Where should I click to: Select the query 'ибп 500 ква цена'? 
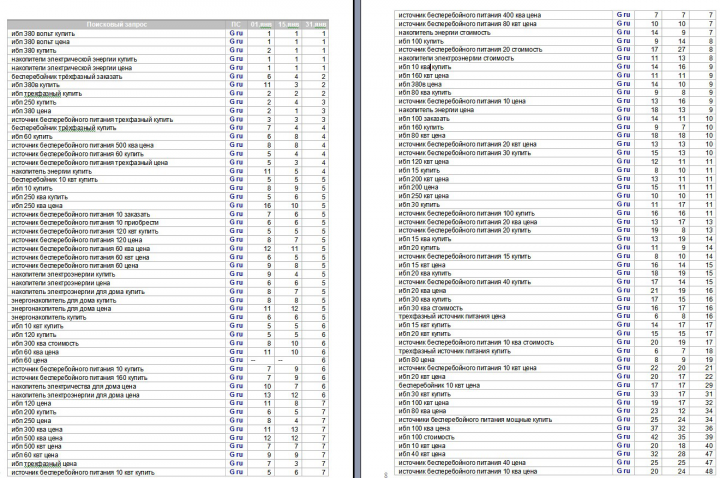pyautogui.click(x=37, y=438)
